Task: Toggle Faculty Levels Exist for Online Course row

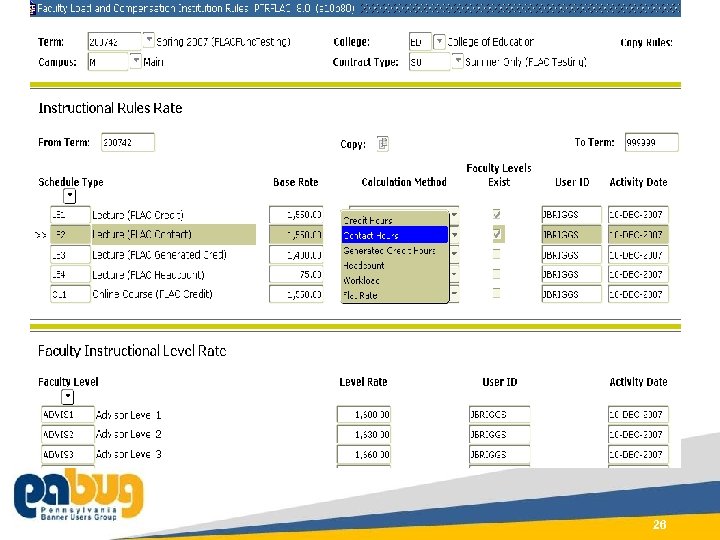Action: 496,292
